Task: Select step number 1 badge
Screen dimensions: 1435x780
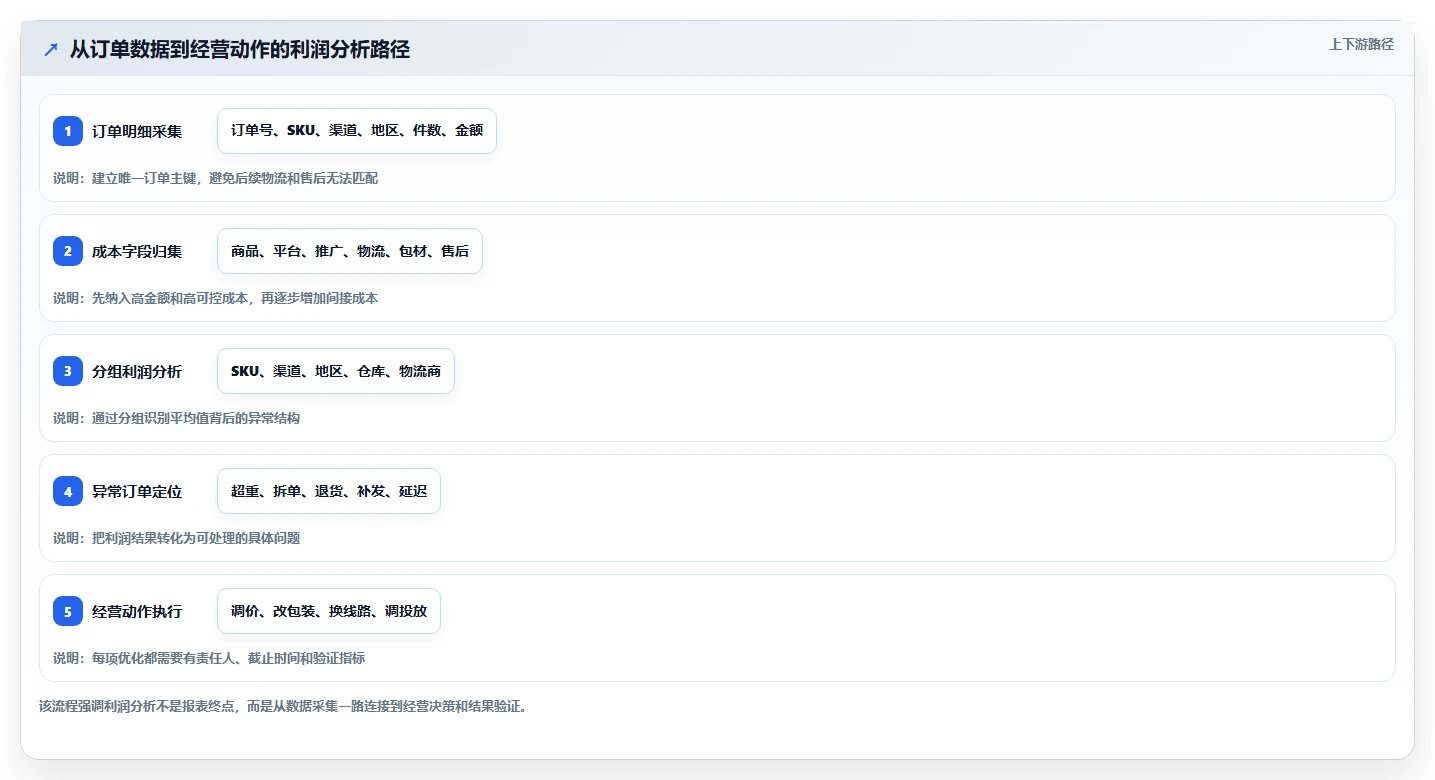Action: 68,131
